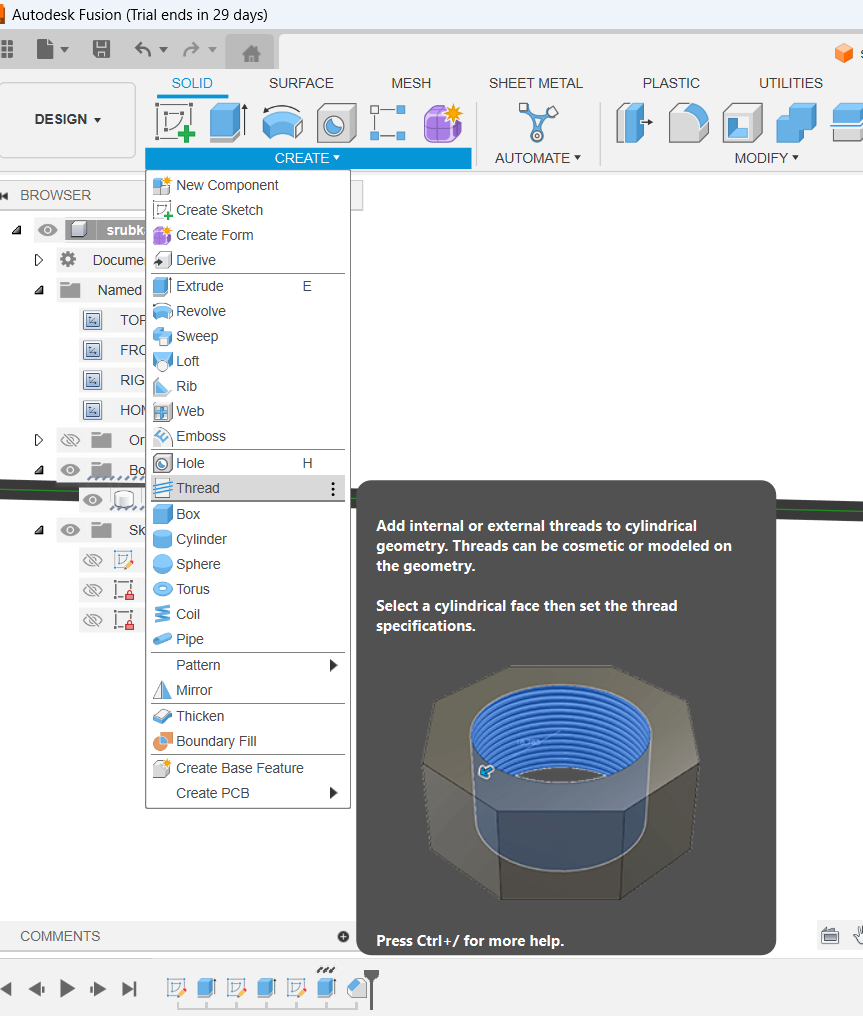
Task: Undo the last action with the Undo arrow
Action: pyautogui.click(x=143, y=49)
